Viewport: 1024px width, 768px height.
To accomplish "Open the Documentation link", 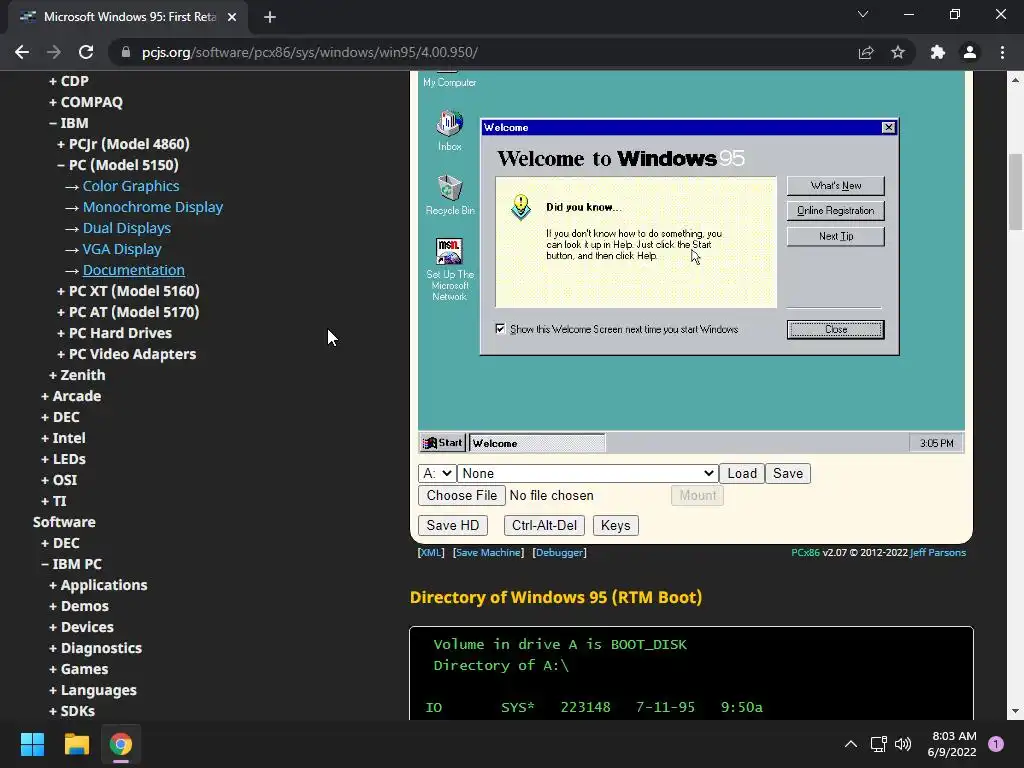I will point(133,270).
